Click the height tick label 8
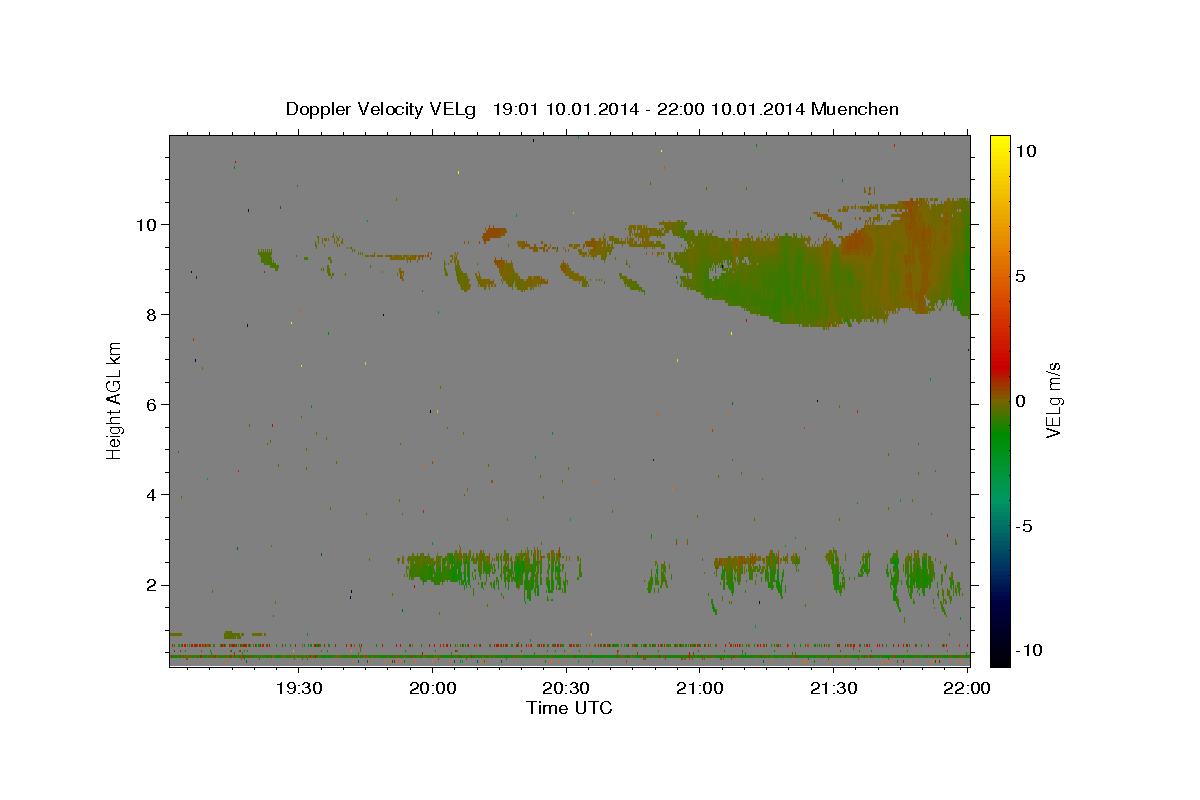1200x800 pixels. click(152, 314)
